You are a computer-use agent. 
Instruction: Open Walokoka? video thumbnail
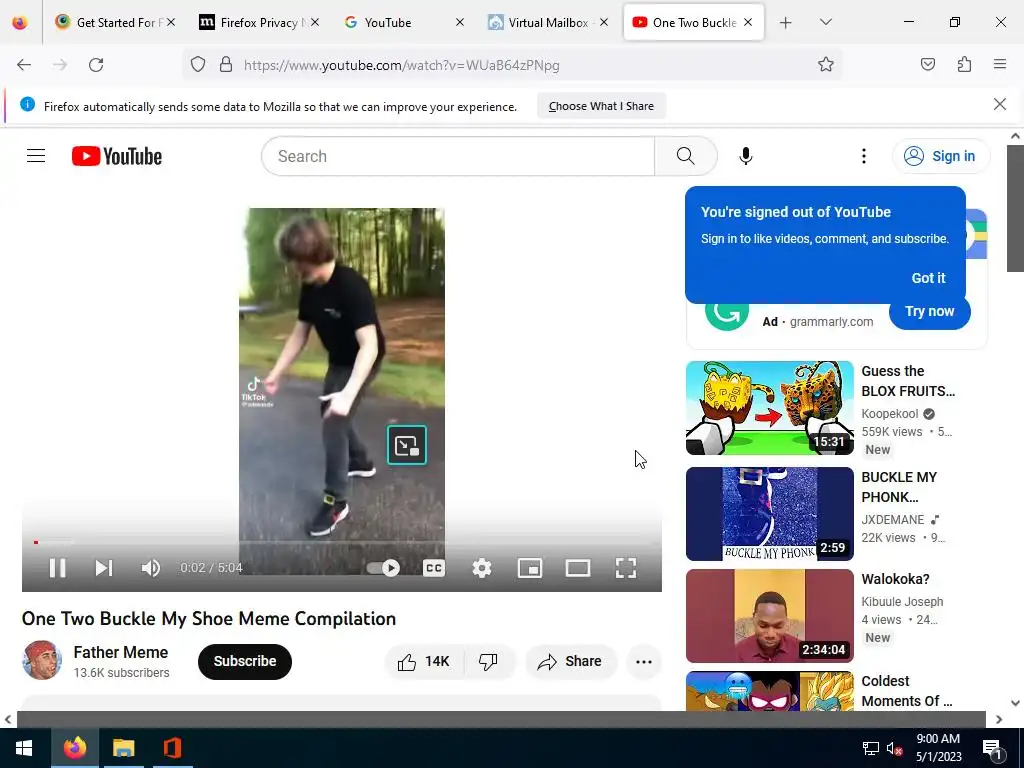click(769, 616)
